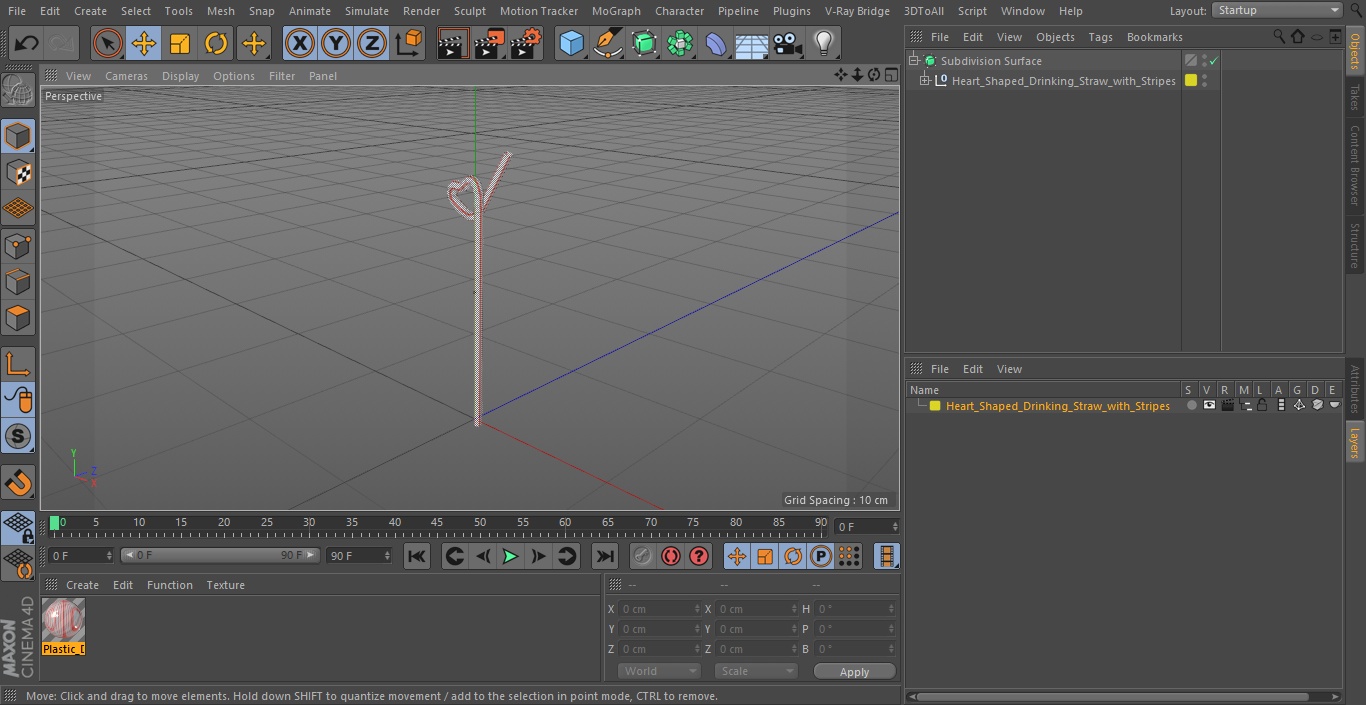Expand the Heart_Shaped_Drinking_Straw object tree
Image resolution: width=1366 pixels, height=705 pixels.
coord(925,81)
